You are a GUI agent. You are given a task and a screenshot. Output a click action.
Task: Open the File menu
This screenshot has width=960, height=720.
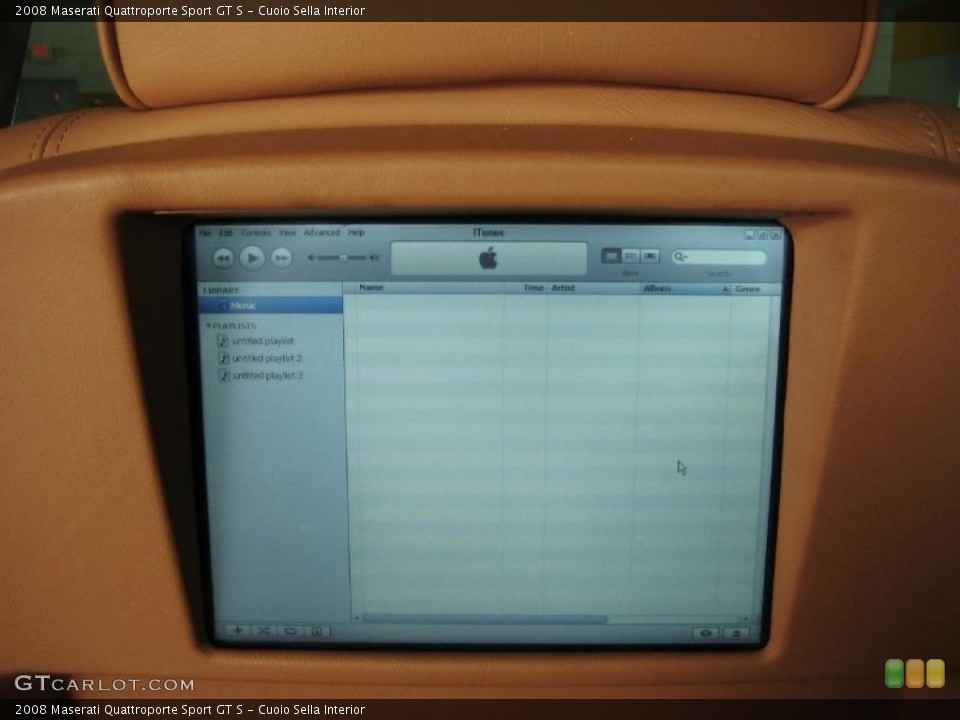205,233
